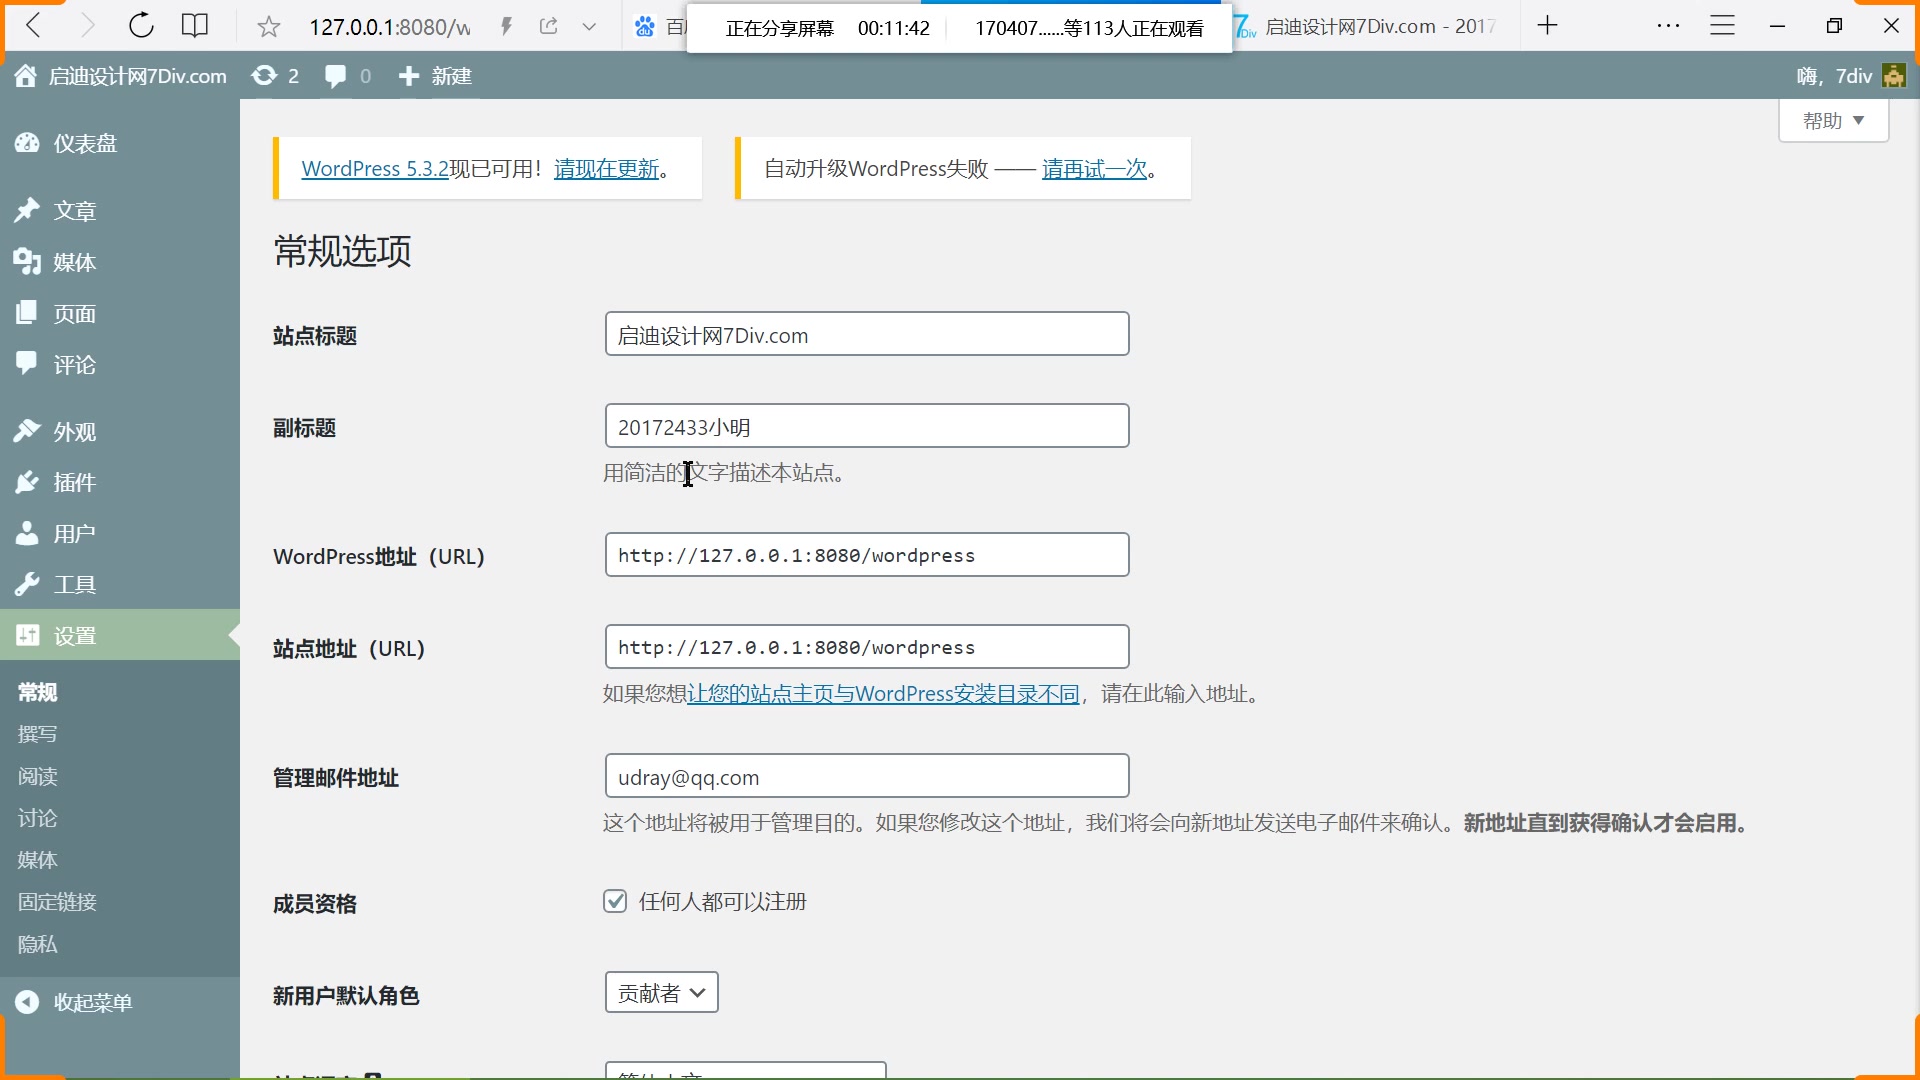Open the 仪表盘 dashboard icon
The height and width of the screenshot is (1080, 1920).
tap(28, 143)
